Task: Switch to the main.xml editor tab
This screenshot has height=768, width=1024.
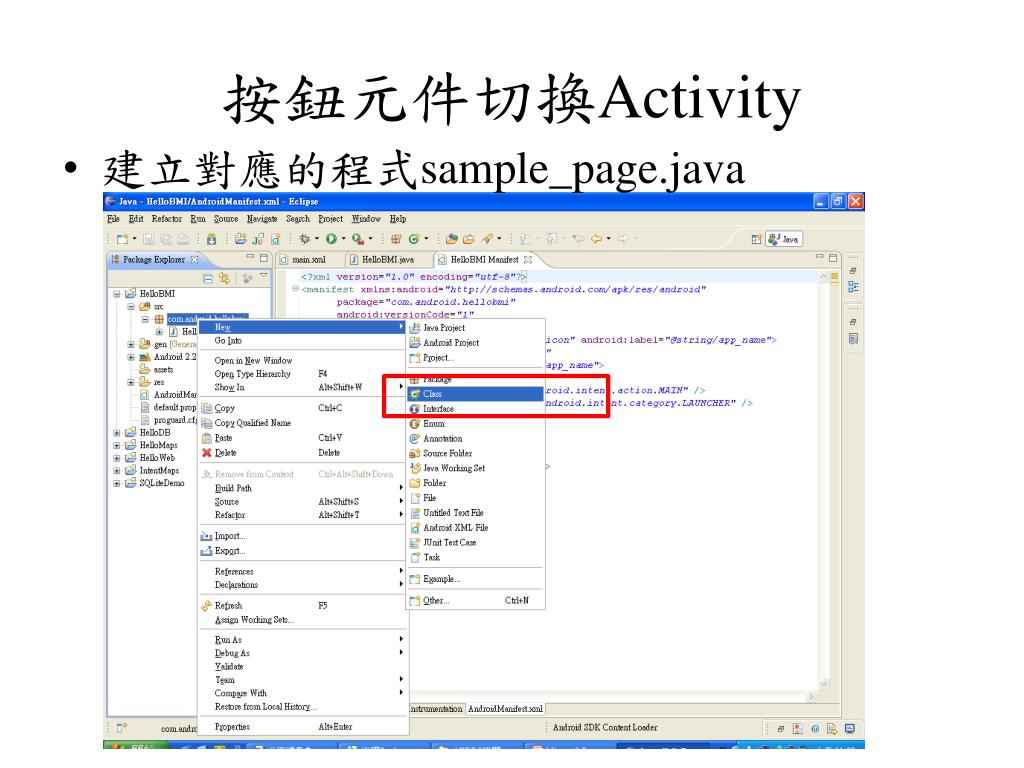Action: pos(309,259)
